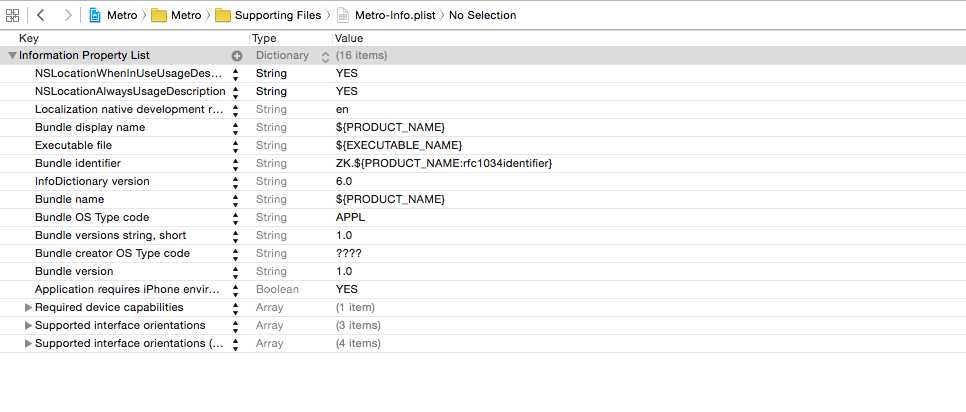Go forward with the right arrow
Image resolution: width=966 pixels, height=412 pixels.
point(67,15)
